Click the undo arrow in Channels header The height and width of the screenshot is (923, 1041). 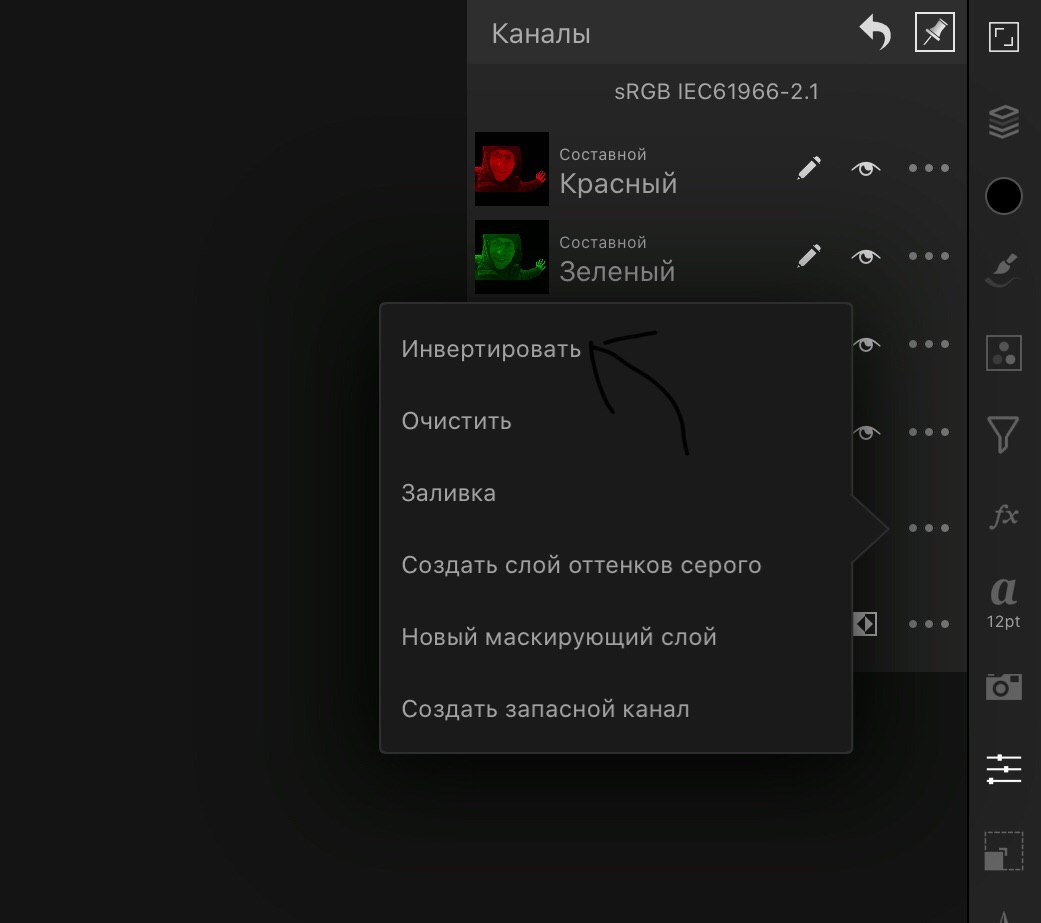coord(876,33)
